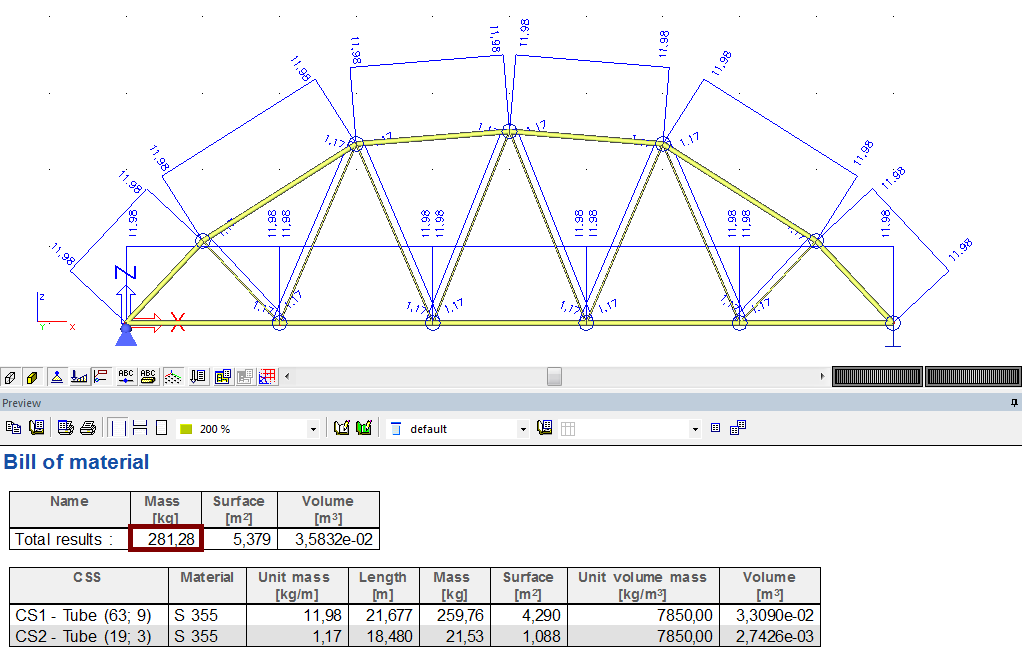The image size is (1022, 657).
Task: Click the printer icon in Preview toolbar
Action: click(x=88, y=428)
